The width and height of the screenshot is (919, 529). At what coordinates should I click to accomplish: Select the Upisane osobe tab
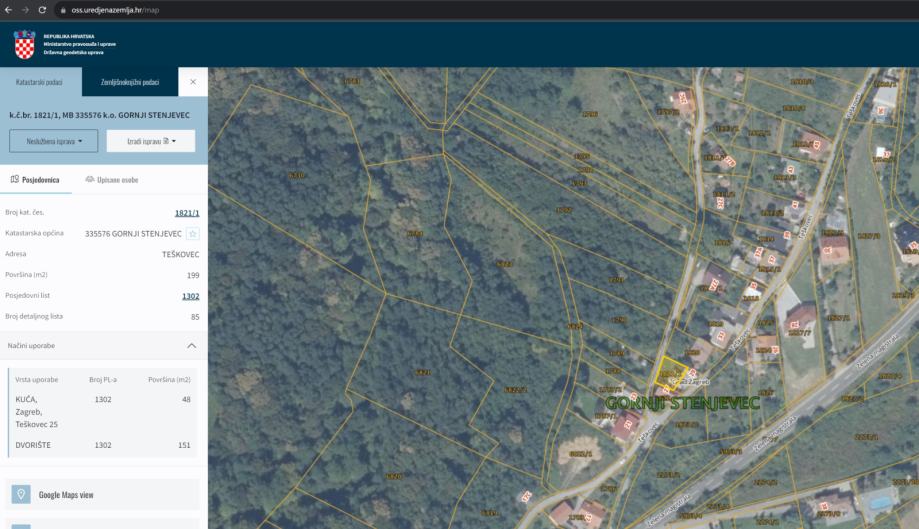[111, 180]
